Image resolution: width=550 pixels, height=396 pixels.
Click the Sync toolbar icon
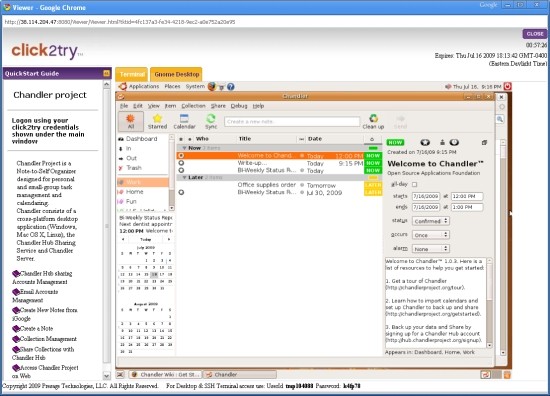pos(211,121)
